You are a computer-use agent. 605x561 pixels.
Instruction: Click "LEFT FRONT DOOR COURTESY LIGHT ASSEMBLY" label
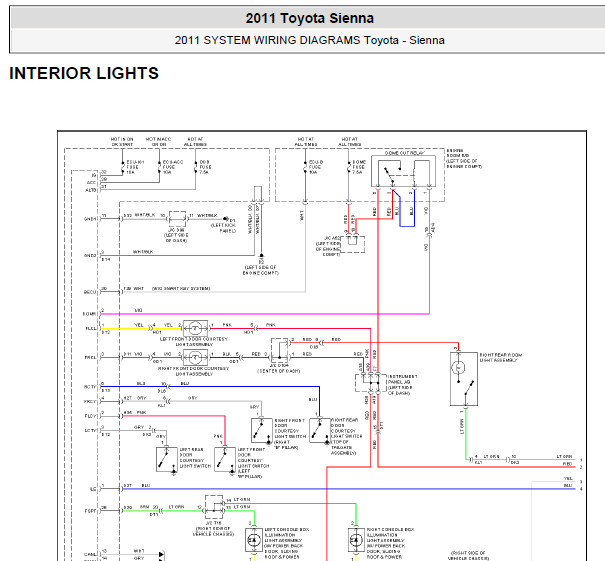[194, 341]
